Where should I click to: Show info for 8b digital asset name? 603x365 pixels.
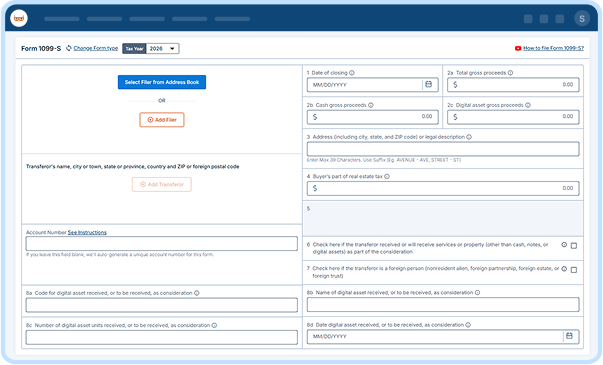(477, 293)
